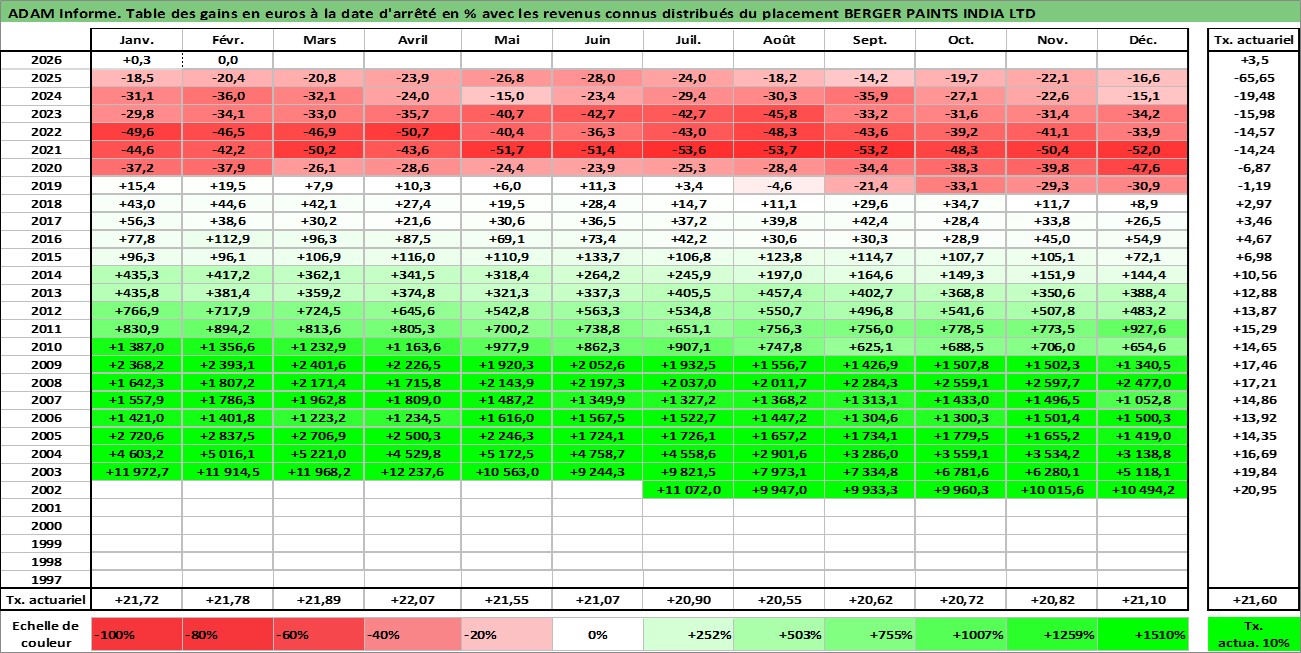Click the -50,7 cell in 2022
Image resolution: width=1301 pixels, height=653 pixels.
coord(412,131)
